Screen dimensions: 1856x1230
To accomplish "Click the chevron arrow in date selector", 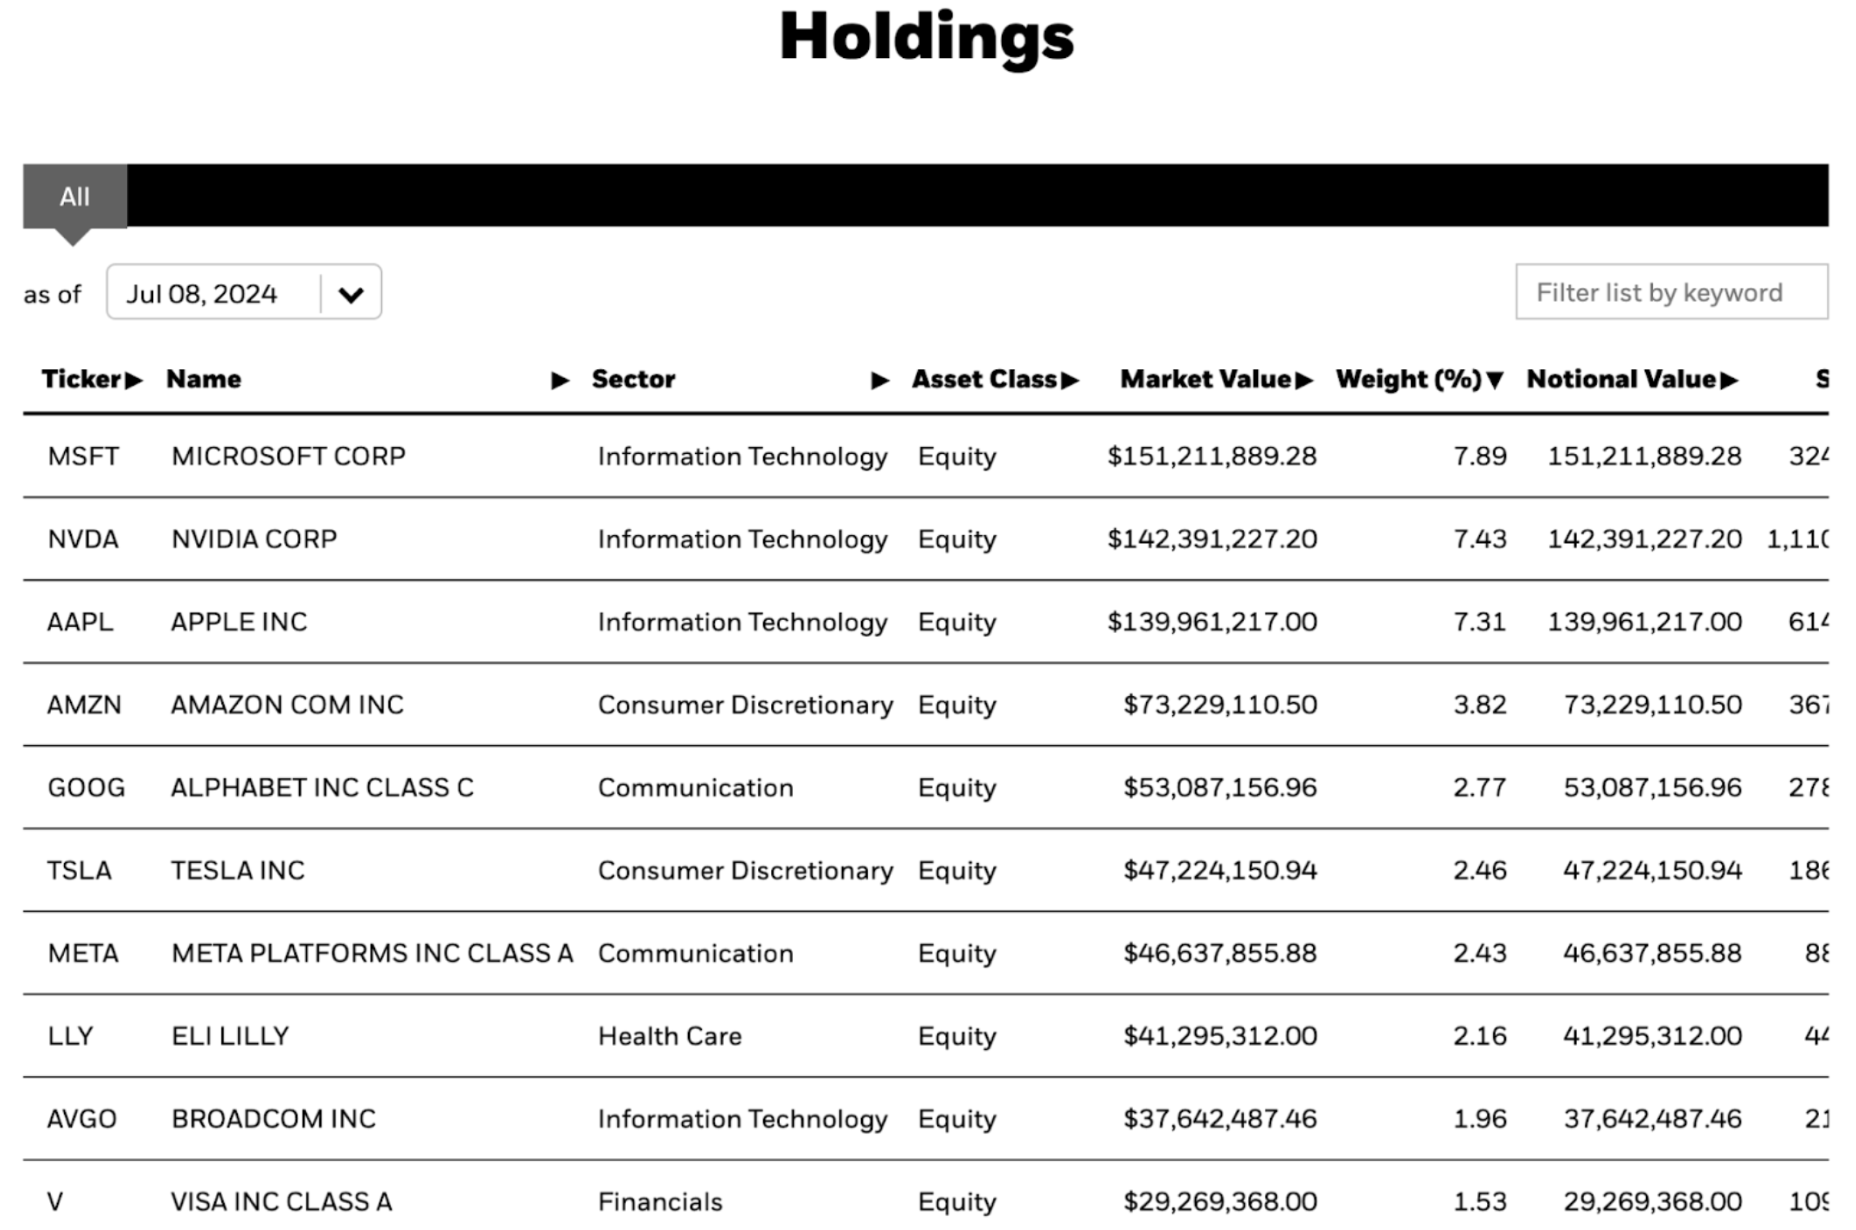I will (x=351, y=295).
